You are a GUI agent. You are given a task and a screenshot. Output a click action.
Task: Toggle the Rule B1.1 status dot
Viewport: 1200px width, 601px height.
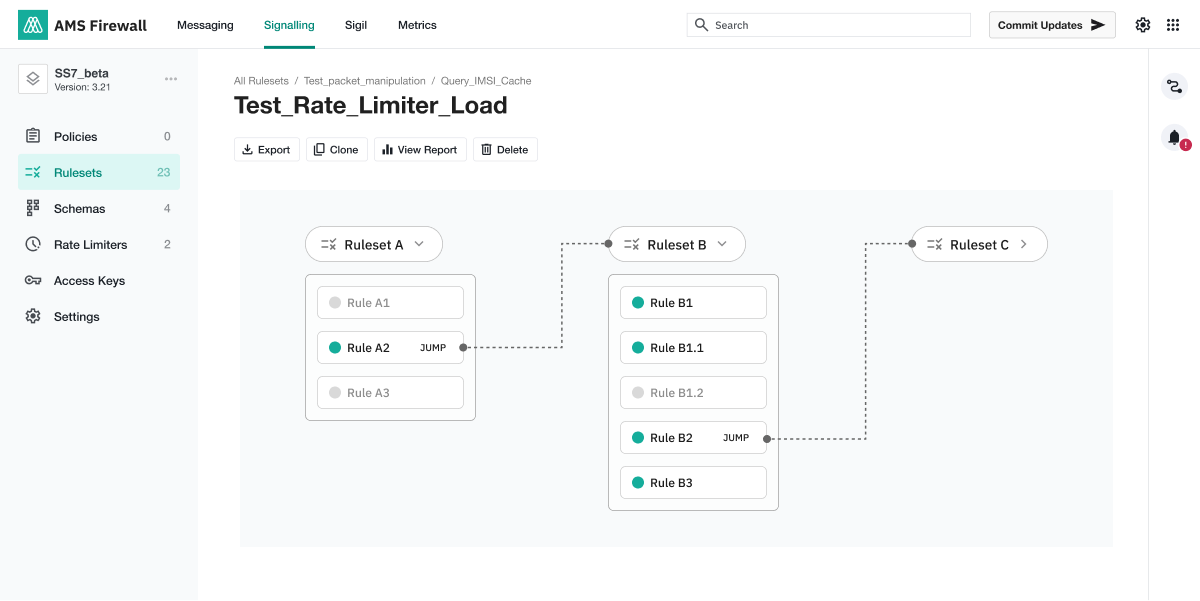pos(638,348)
